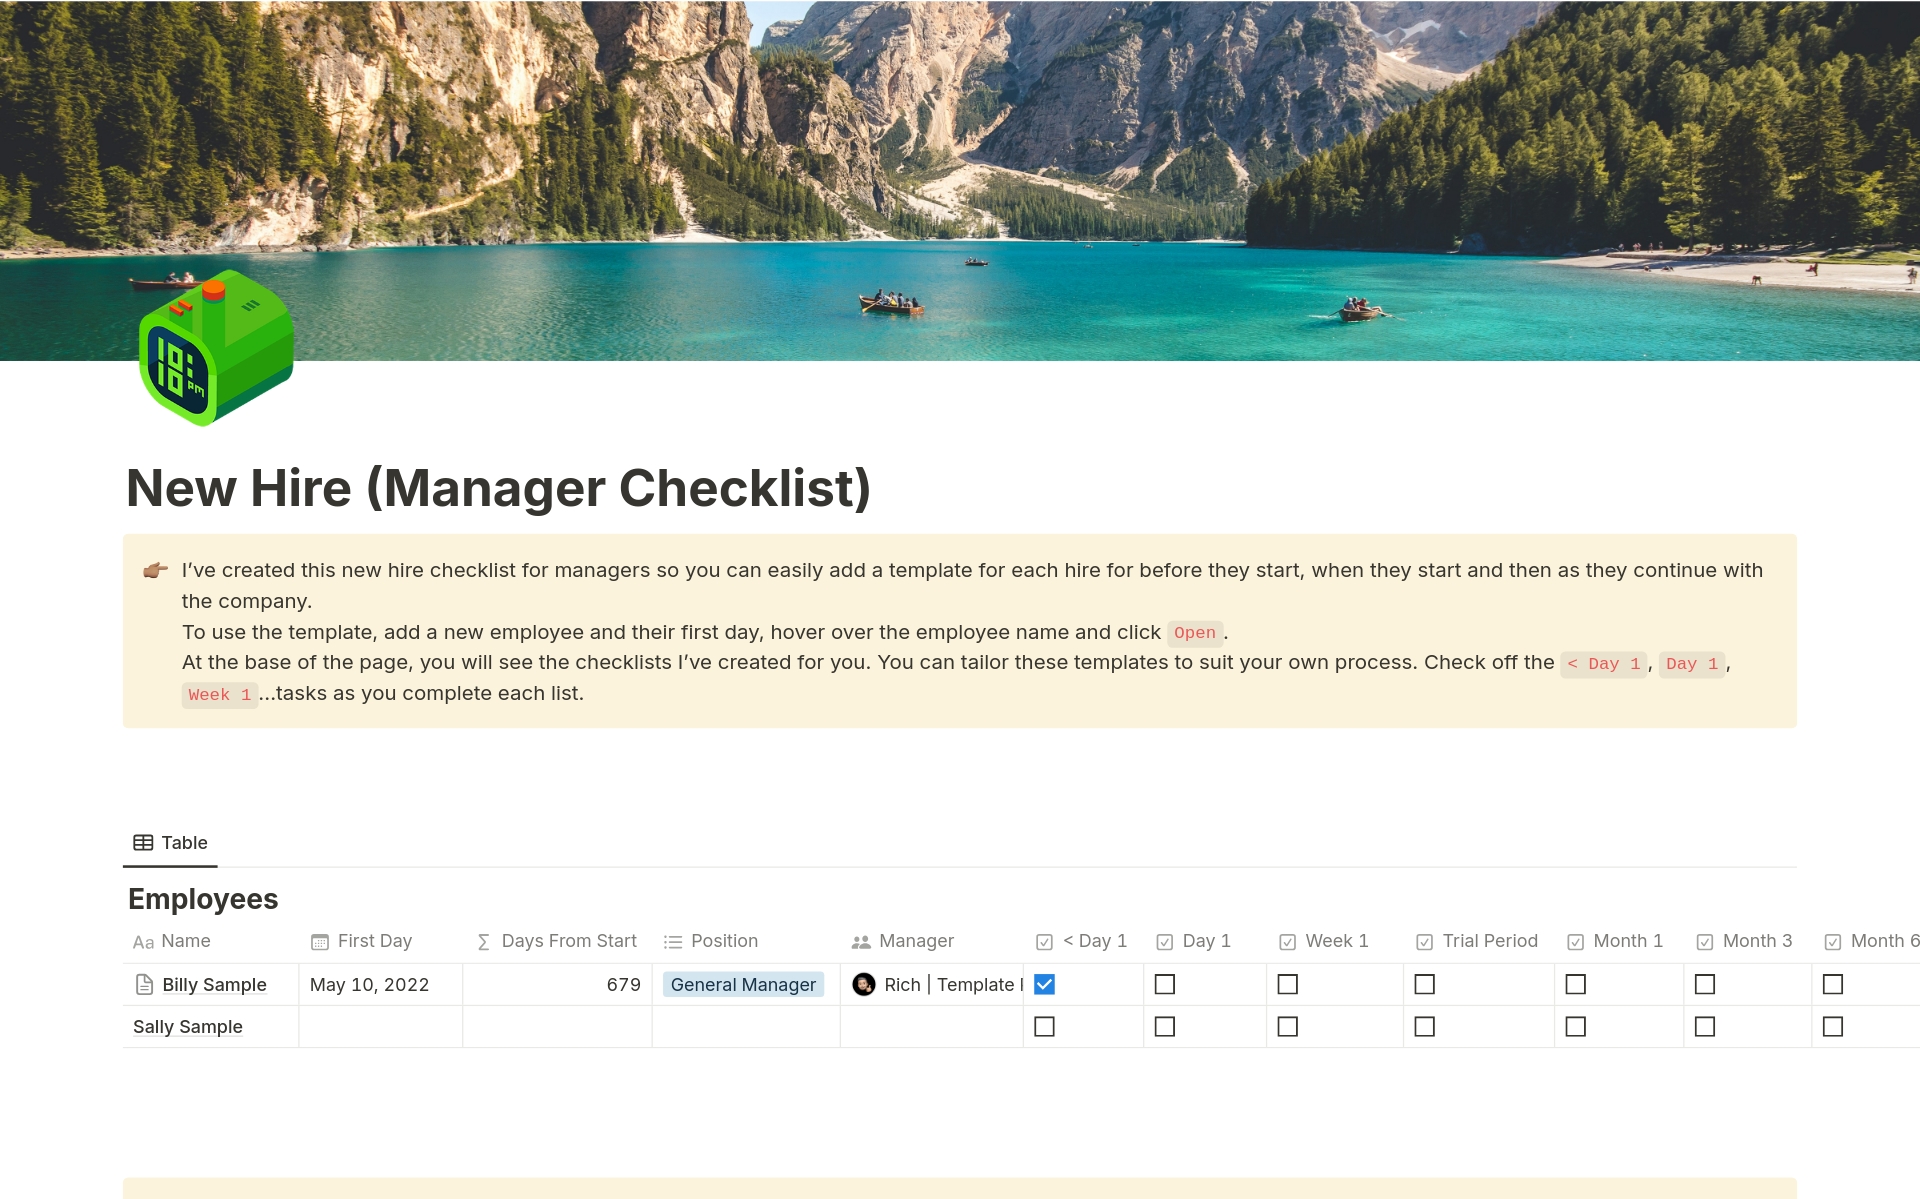Click the pointing hand callout emoji
Viewport: 1920px width, 1199px height.
point(155,571)
